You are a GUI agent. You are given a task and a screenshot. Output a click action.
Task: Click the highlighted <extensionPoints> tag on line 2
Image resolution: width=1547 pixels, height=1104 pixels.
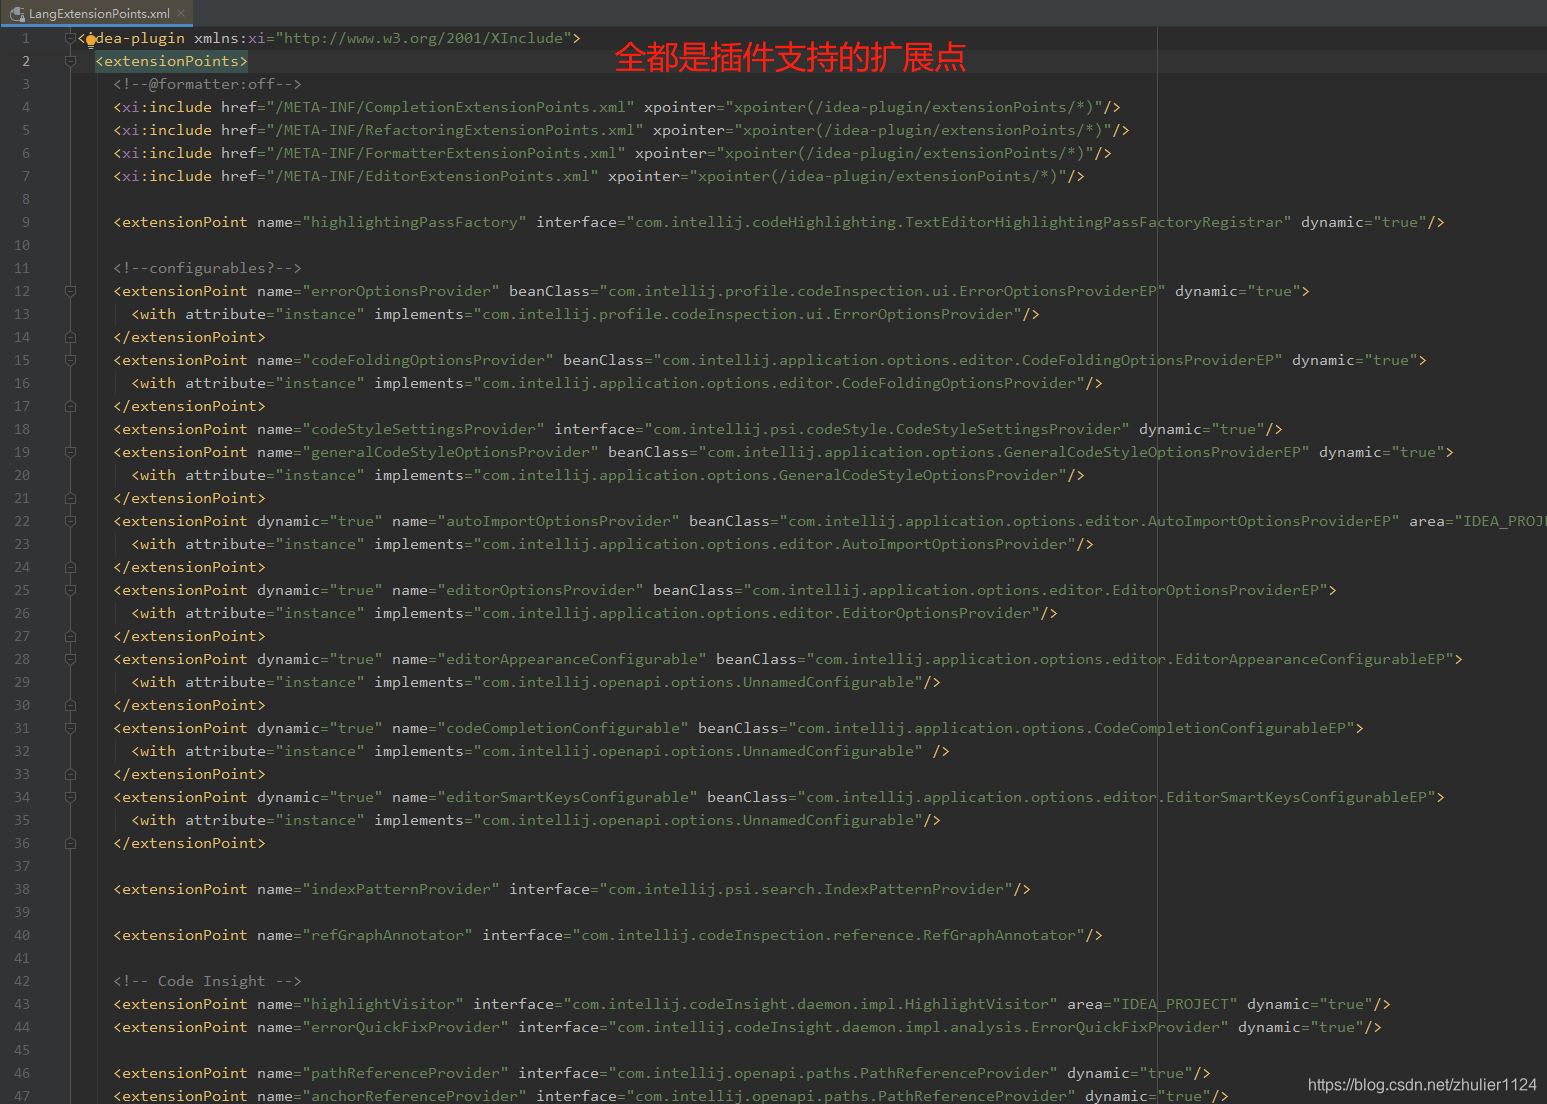(171, 61)
